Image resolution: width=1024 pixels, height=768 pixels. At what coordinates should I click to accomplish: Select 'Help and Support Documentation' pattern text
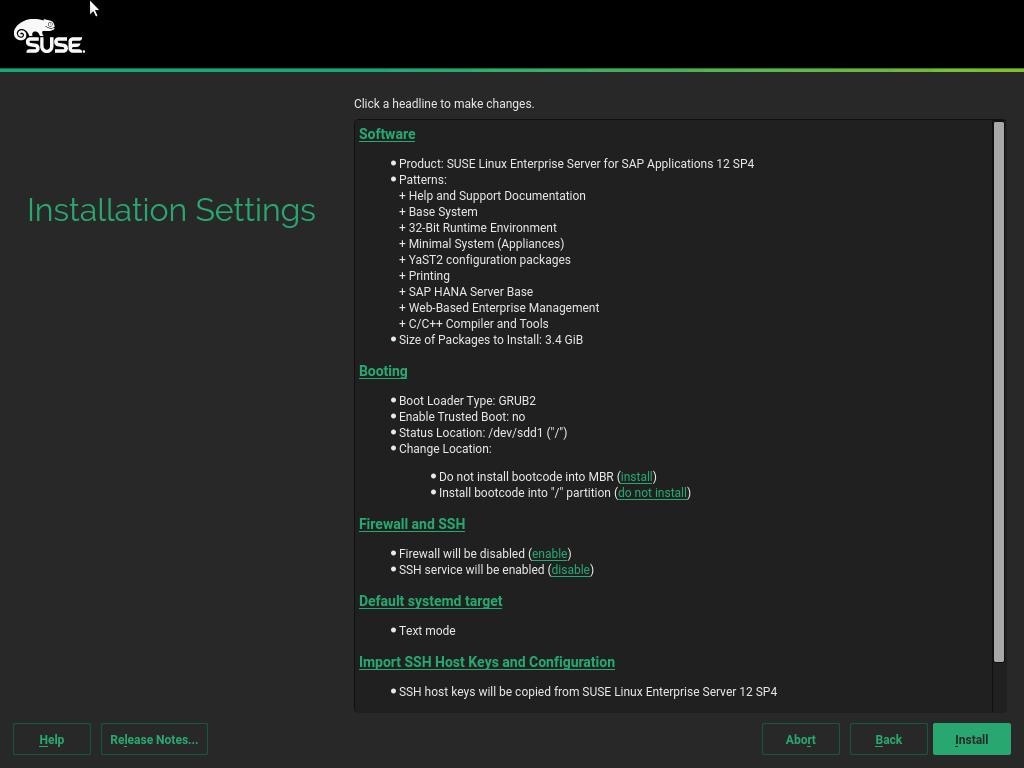click(x=497, y=195)
